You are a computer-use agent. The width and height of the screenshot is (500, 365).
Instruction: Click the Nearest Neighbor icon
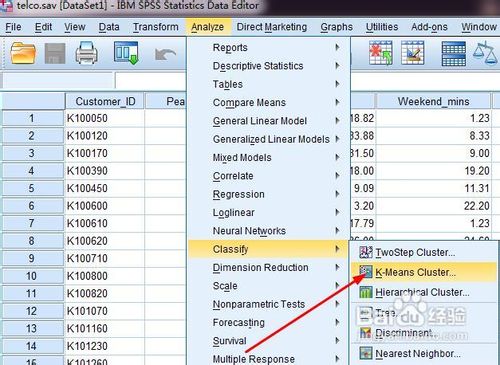366,353
